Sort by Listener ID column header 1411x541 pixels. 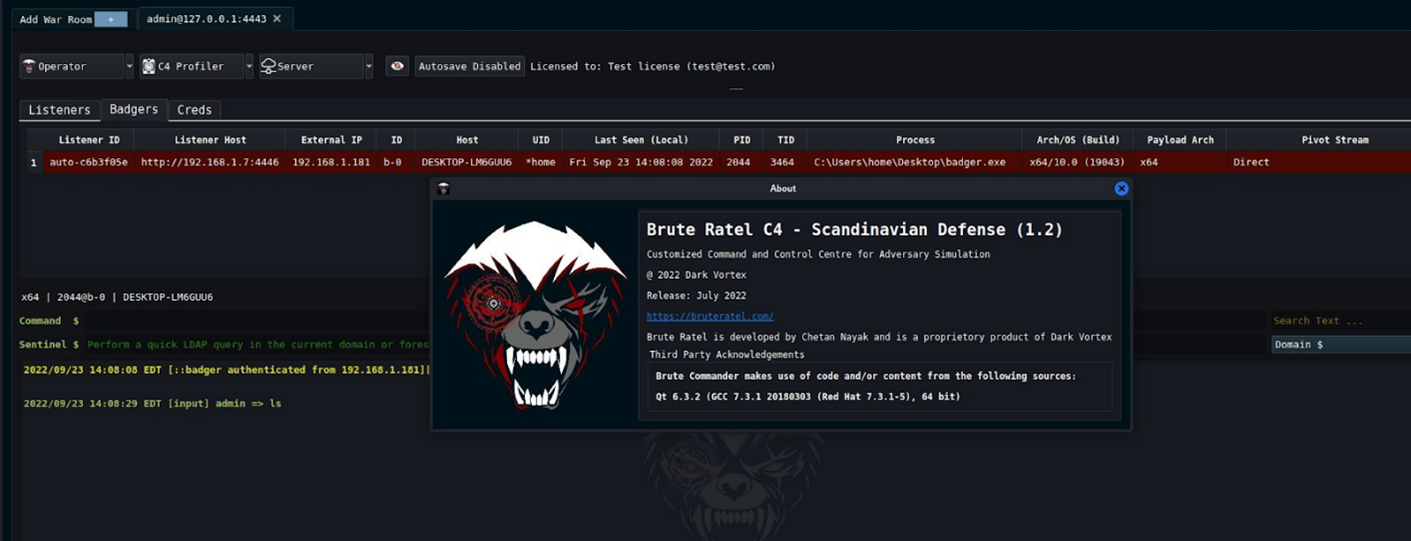88,140
